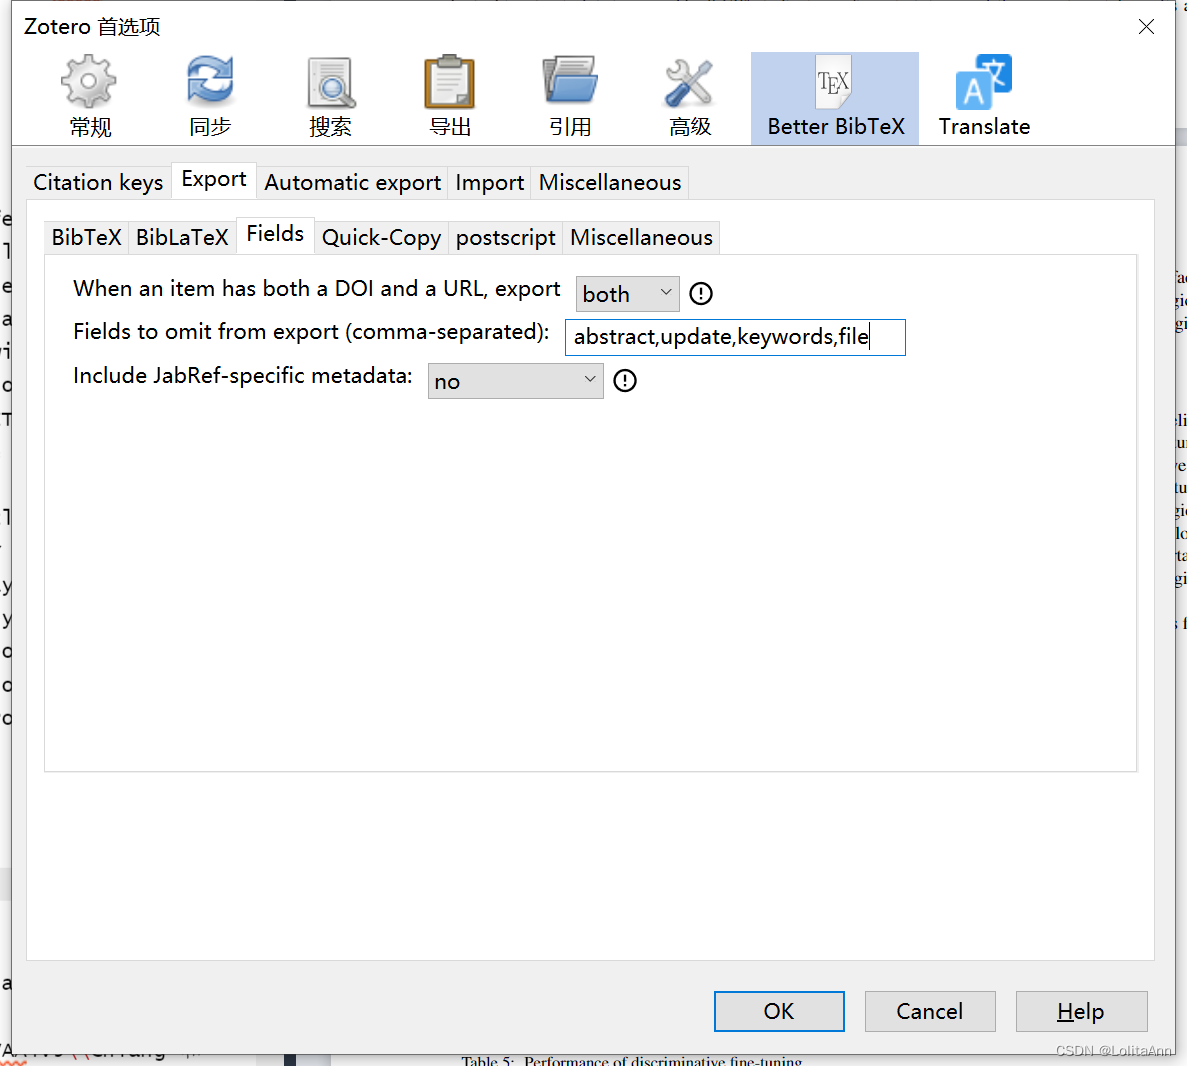Open the 搜索 search preferences pane
The image size is (1187, 1066).
(331, 97)
